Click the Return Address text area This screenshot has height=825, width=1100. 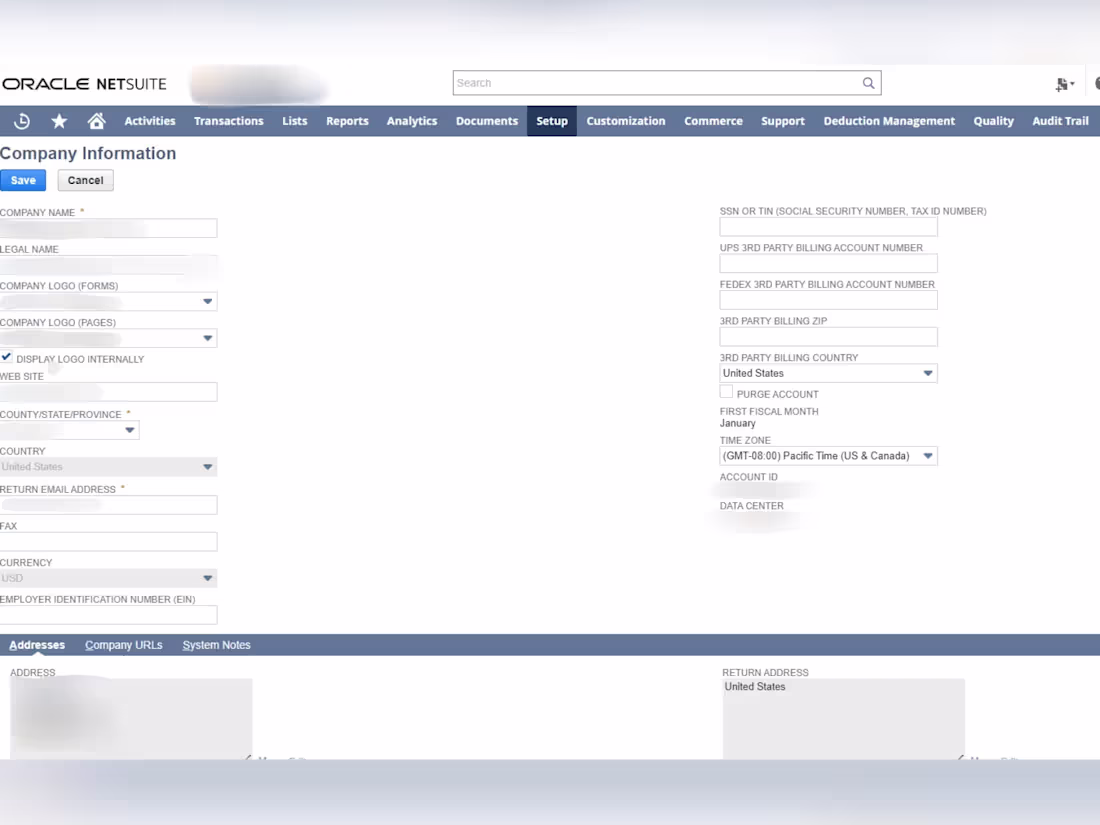tap(844, 718)
